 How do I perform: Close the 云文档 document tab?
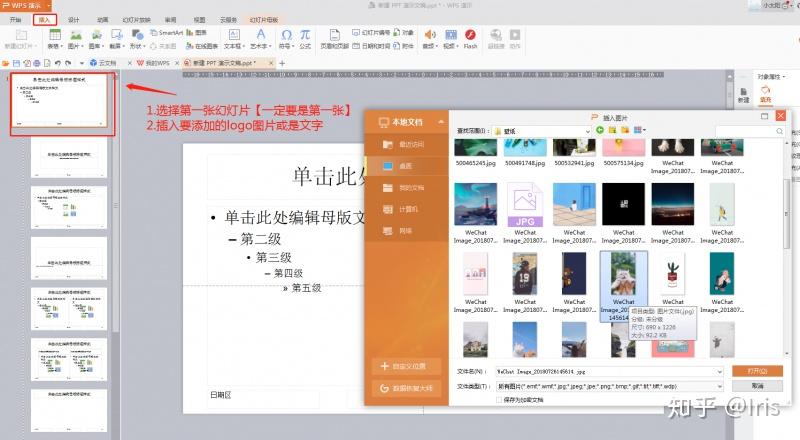tap(129, 63)
